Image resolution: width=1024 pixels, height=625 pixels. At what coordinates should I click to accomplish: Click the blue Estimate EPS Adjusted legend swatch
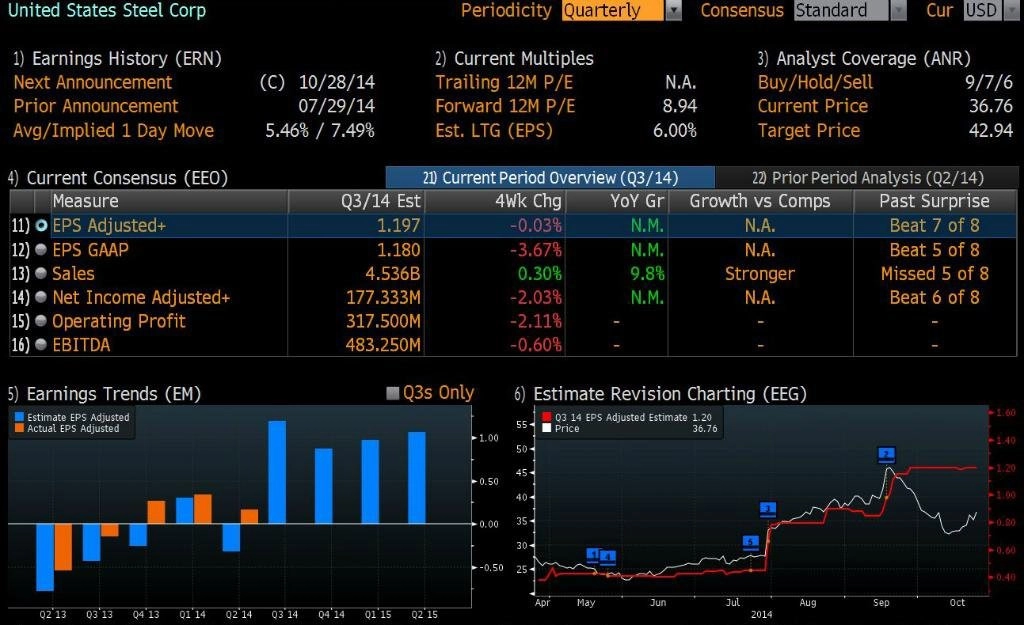19,417
